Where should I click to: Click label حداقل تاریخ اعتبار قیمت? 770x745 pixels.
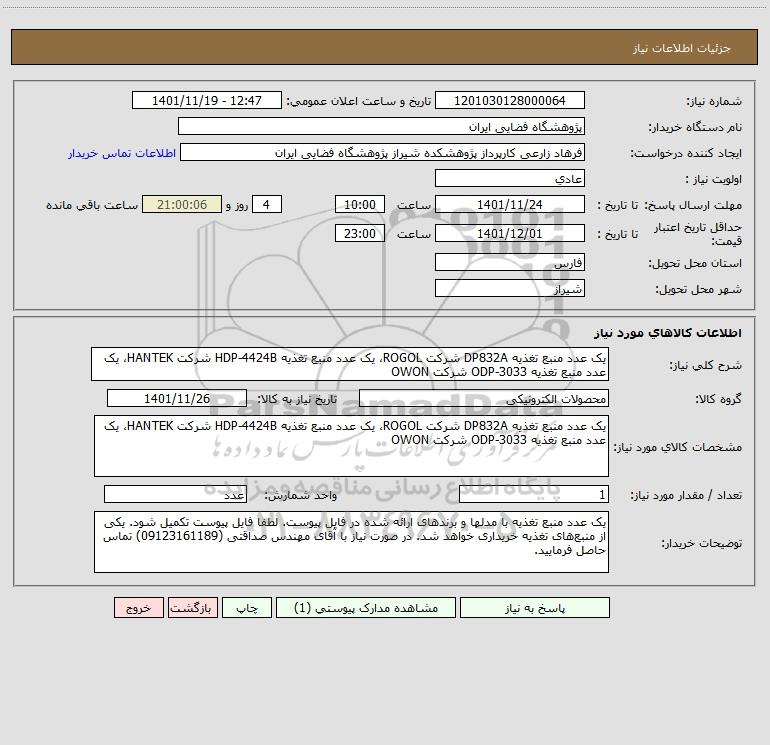(698, 234)
